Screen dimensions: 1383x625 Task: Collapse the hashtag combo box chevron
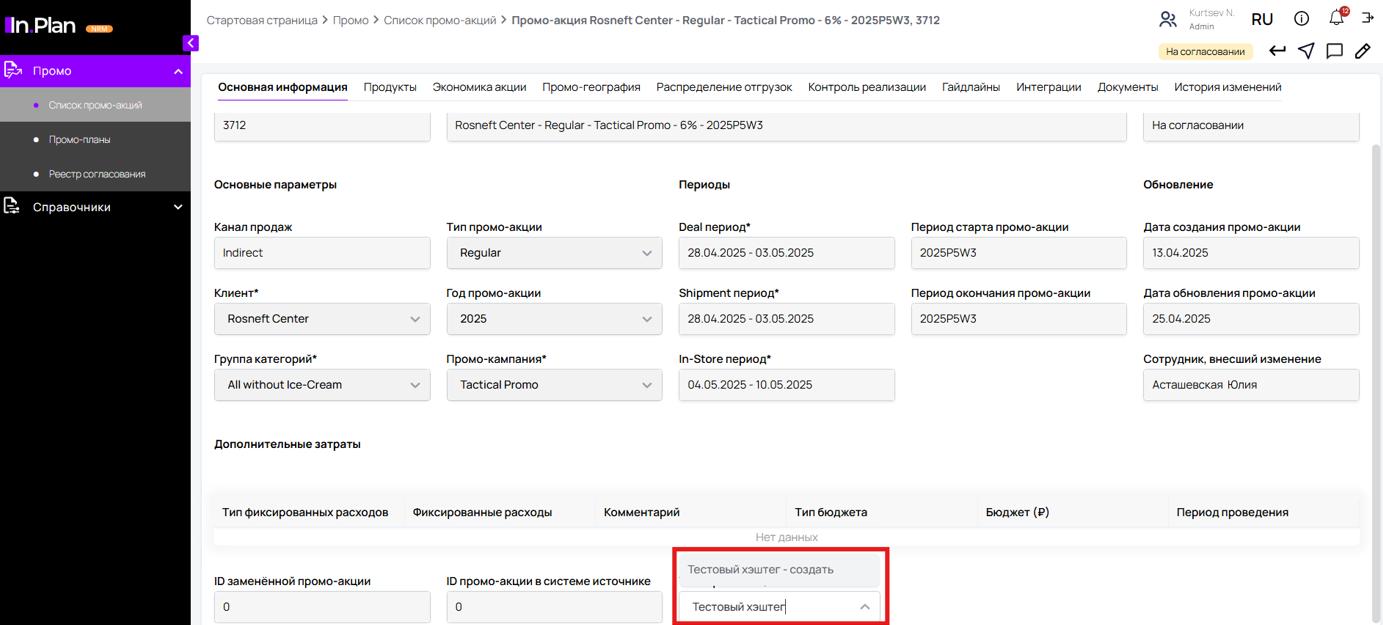click(865, 607)
